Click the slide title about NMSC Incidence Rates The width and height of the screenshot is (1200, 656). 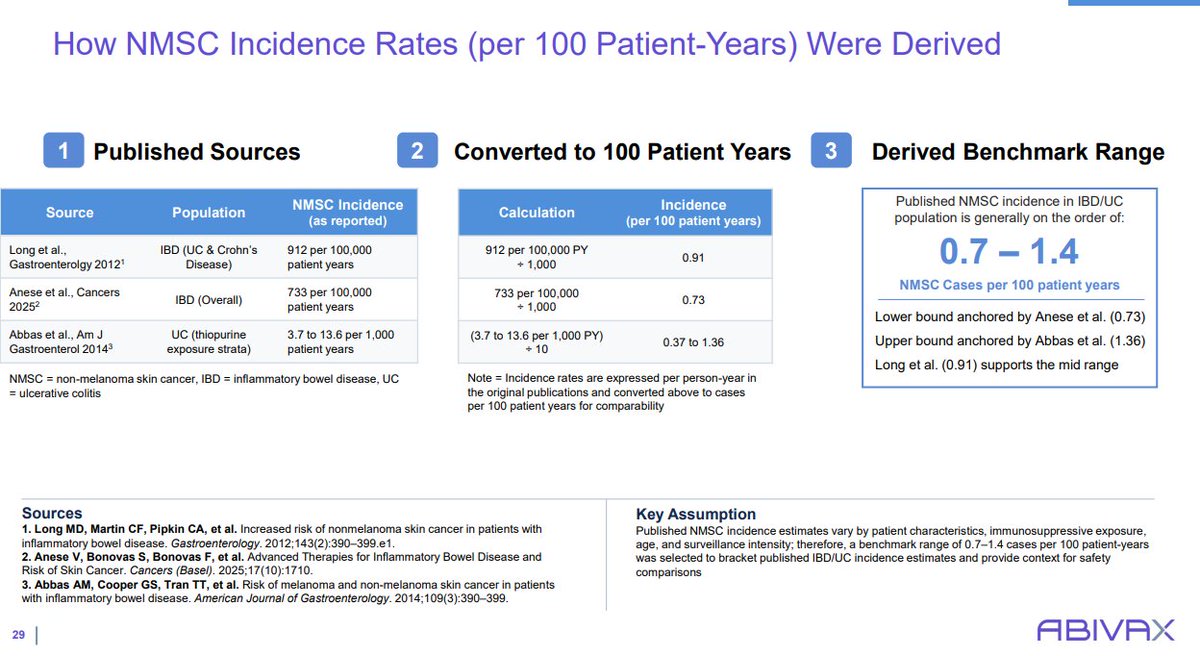[527, 45]
